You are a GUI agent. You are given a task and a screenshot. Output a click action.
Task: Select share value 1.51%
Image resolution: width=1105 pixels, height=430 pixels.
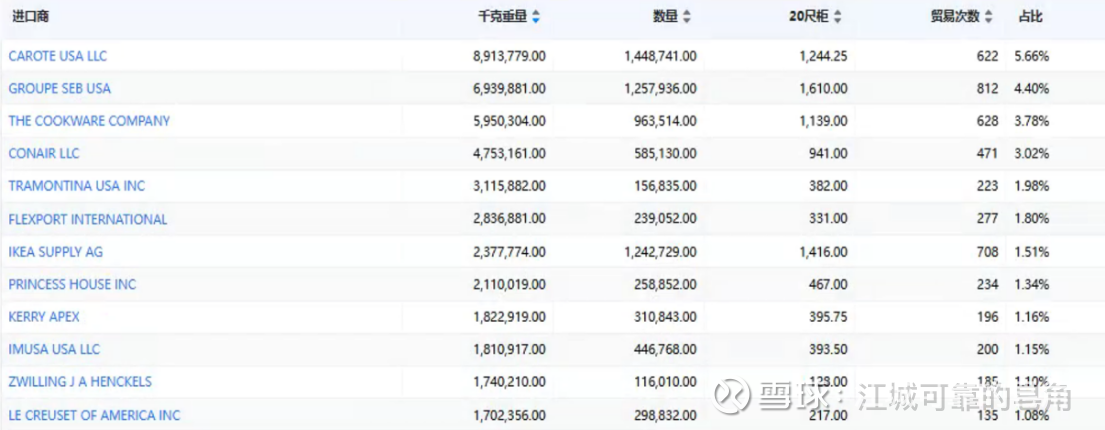(1032, 252)
